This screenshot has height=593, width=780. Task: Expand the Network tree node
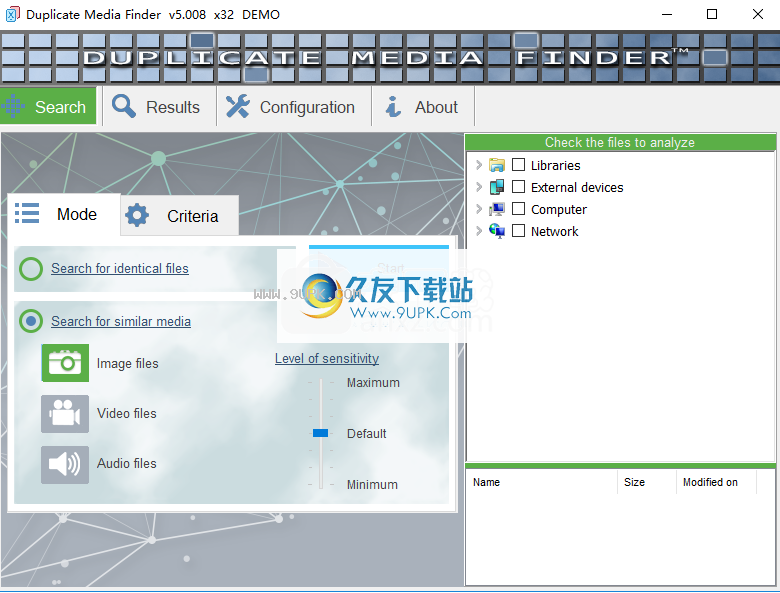[x=479, y=231]
